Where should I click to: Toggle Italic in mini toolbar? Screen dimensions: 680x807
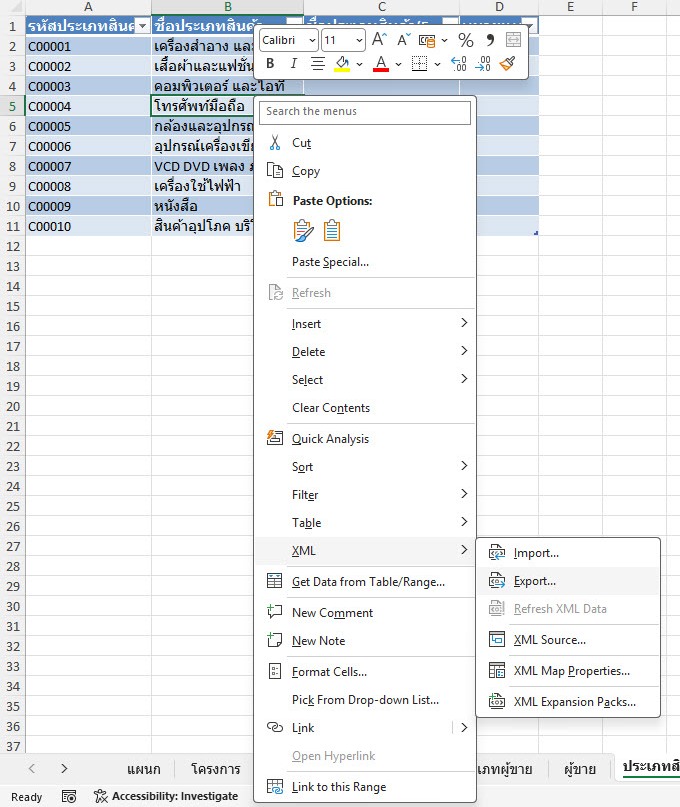coord(293,64)
